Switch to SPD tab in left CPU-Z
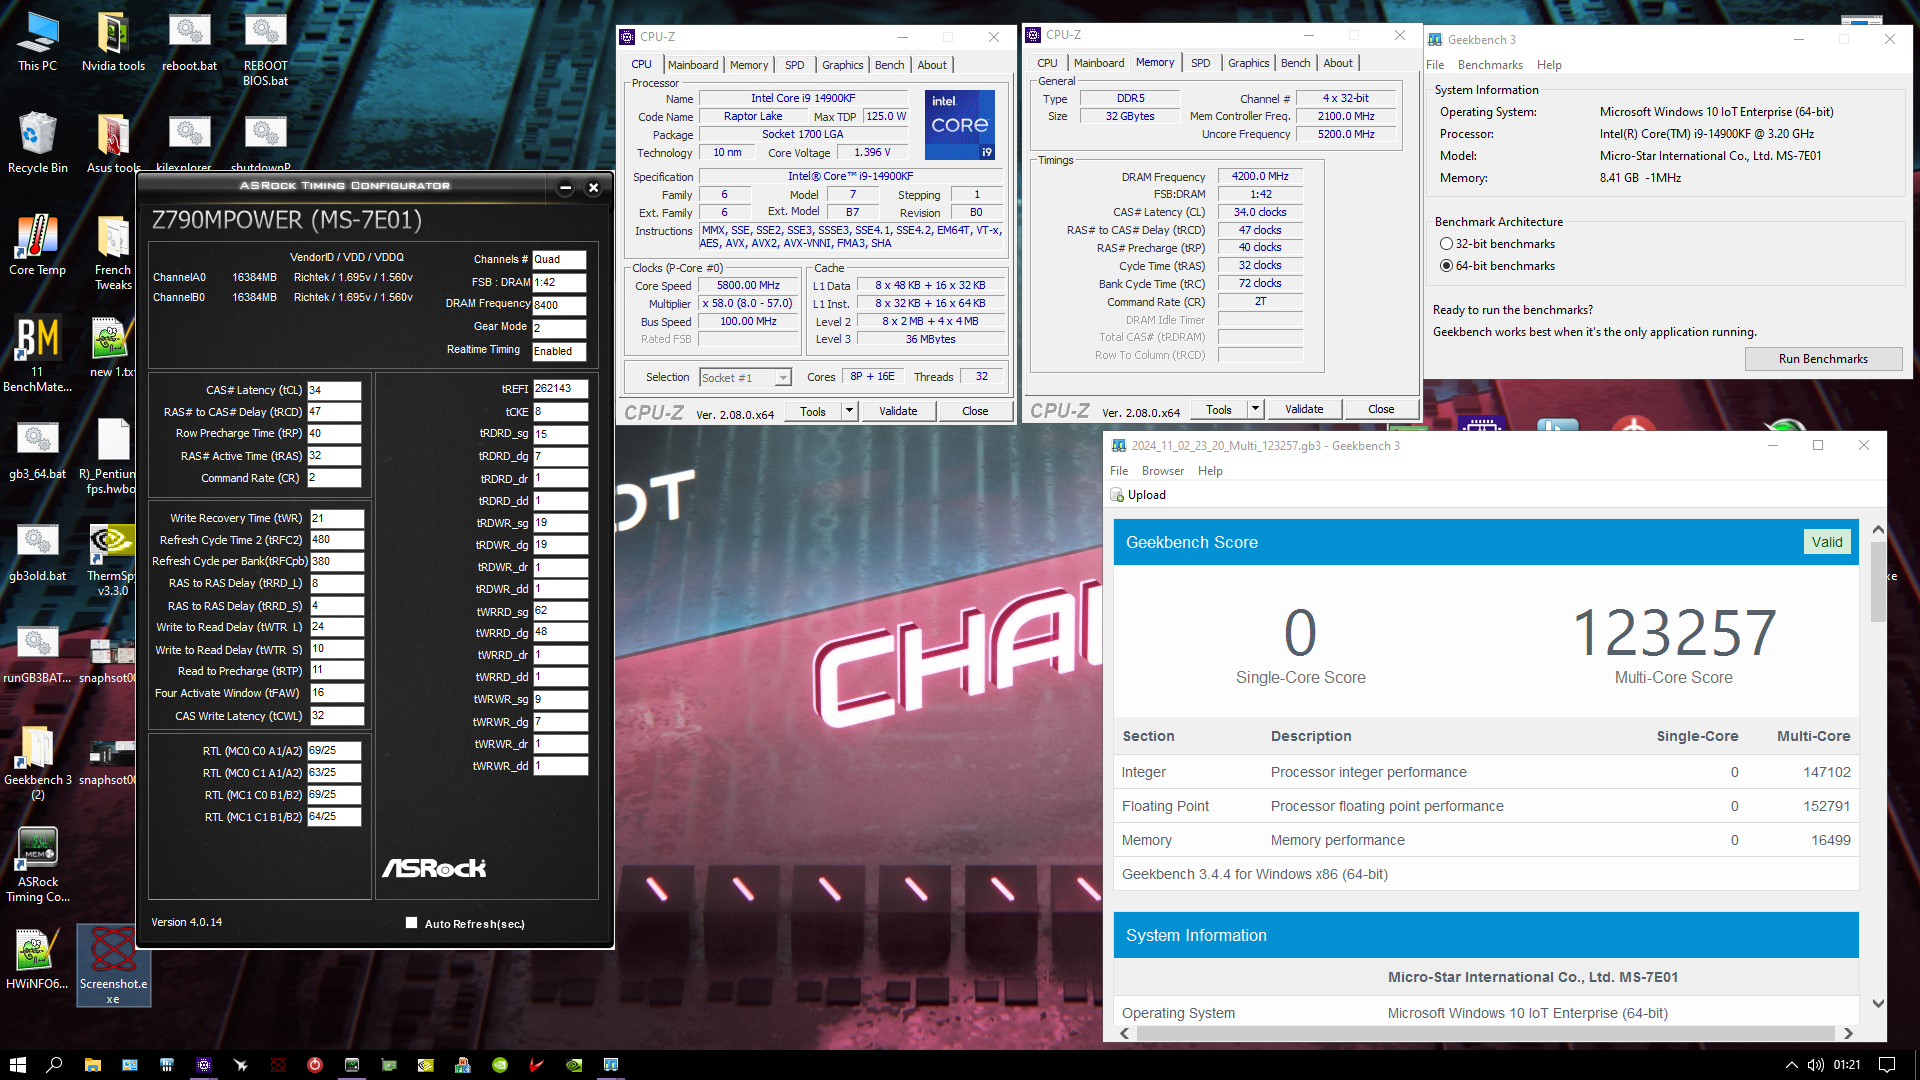 (794, 65)
